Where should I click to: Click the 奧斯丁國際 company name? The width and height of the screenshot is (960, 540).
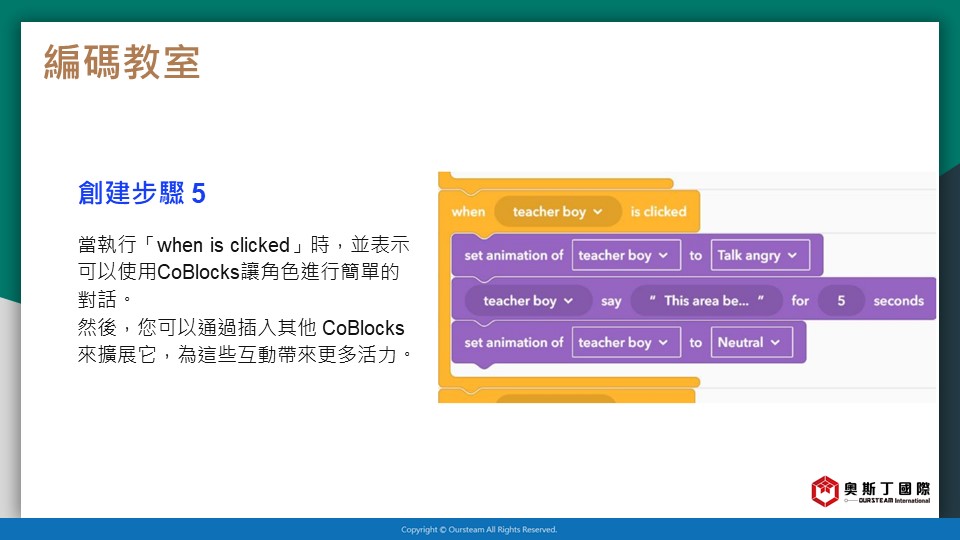point(887,488)
